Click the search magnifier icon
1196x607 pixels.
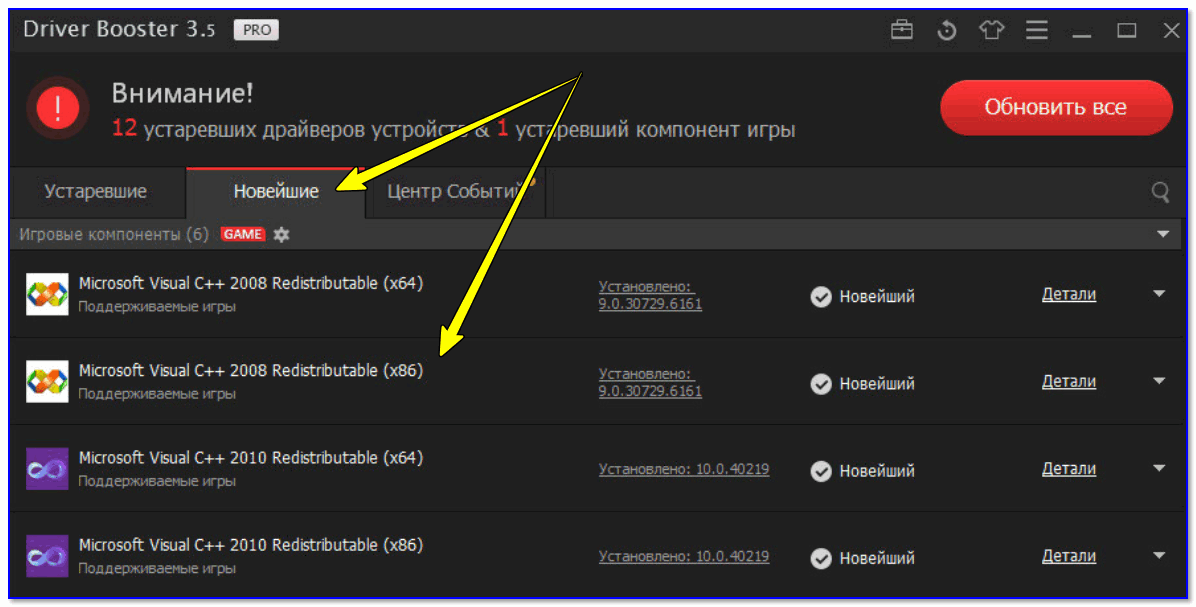[x=1160, y=191]
